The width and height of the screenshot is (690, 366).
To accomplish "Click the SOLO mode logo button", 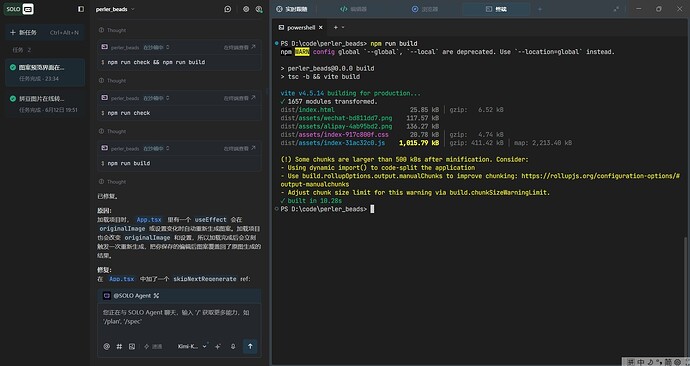I will point(19,9).
